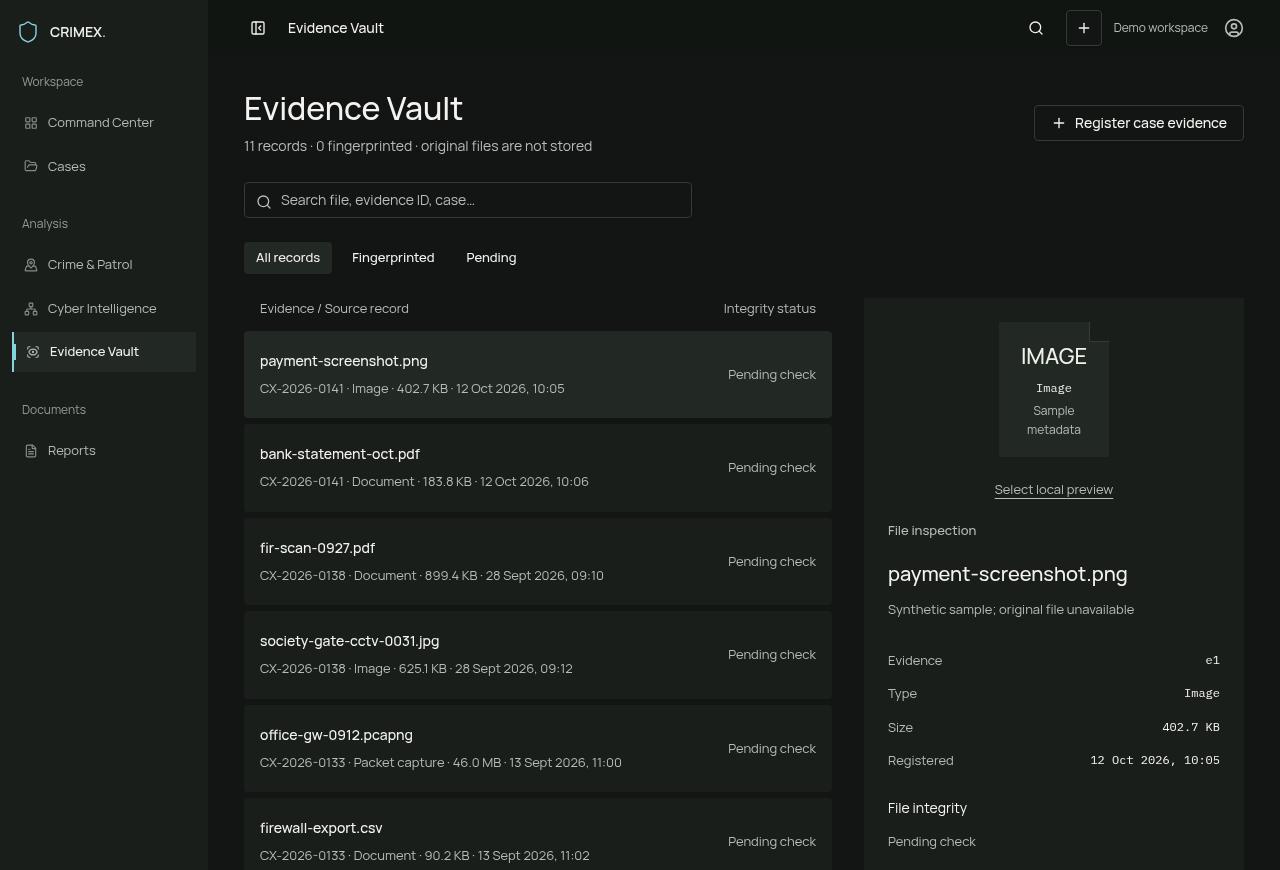Click the Demo workspace label

[1160, 28]
